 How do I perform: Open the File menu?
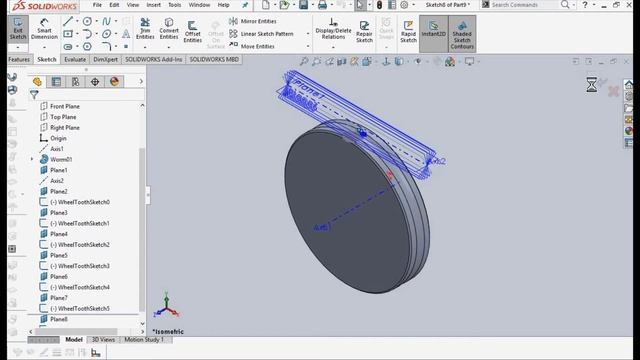pyautogui.click(x=97, y=5)
